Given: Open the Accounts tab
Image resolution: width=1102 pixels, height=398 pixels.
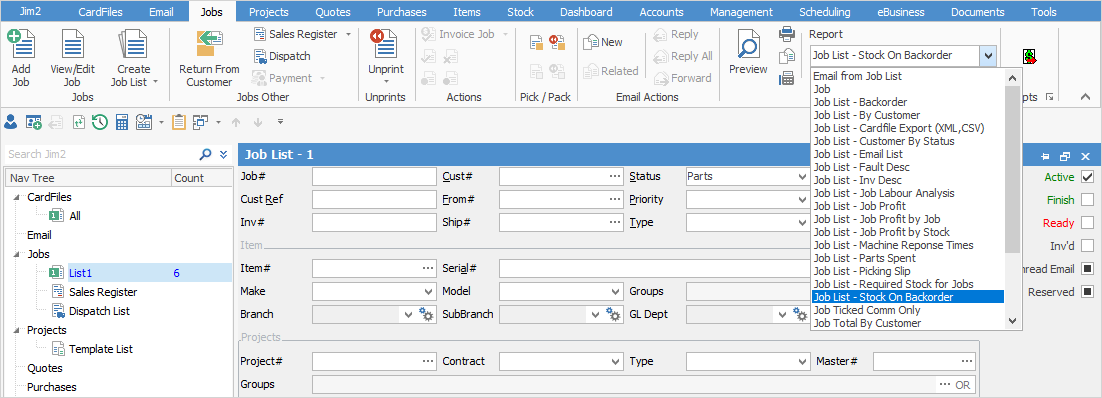Looking at the screenshot, I should click(x=661, y=11).
